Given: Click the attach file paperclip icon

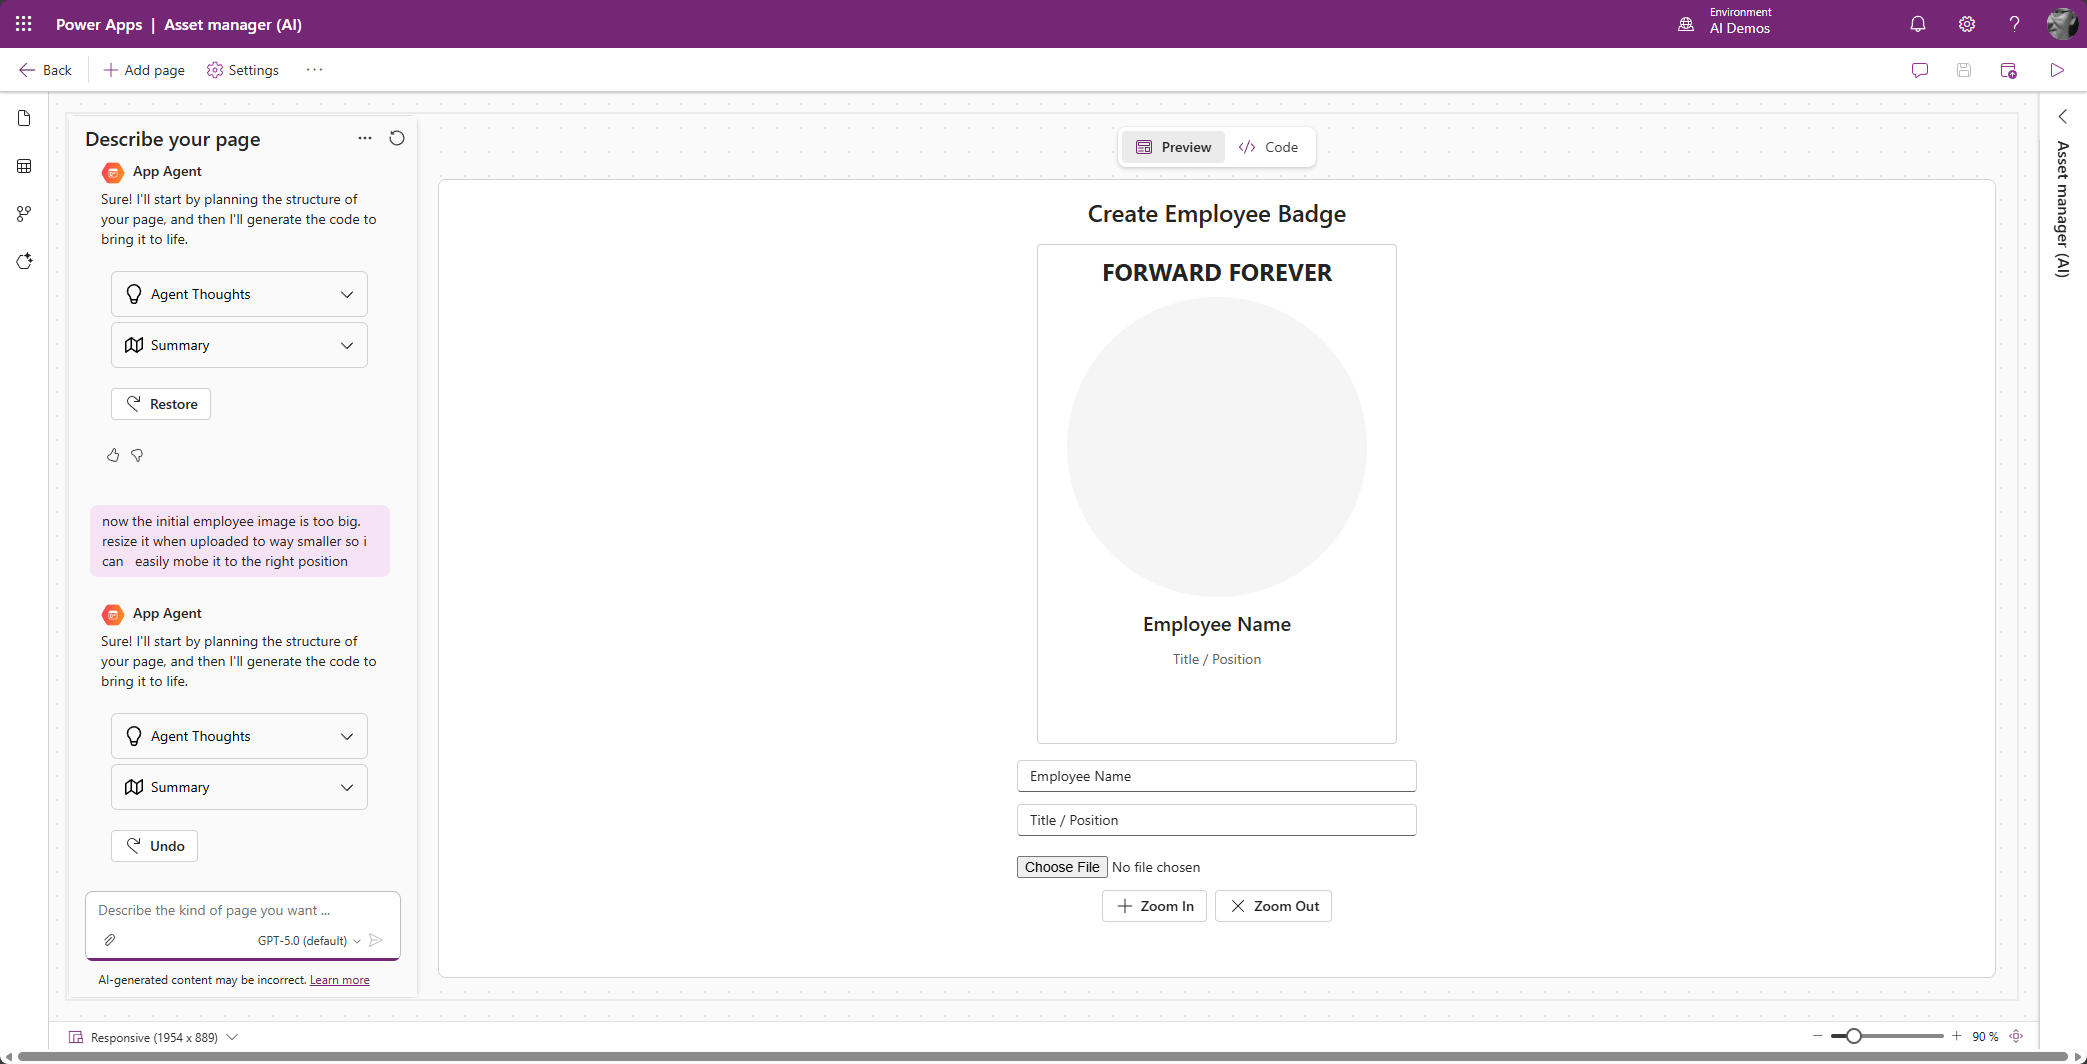Looking at the screenshot, I should point(110,940).
